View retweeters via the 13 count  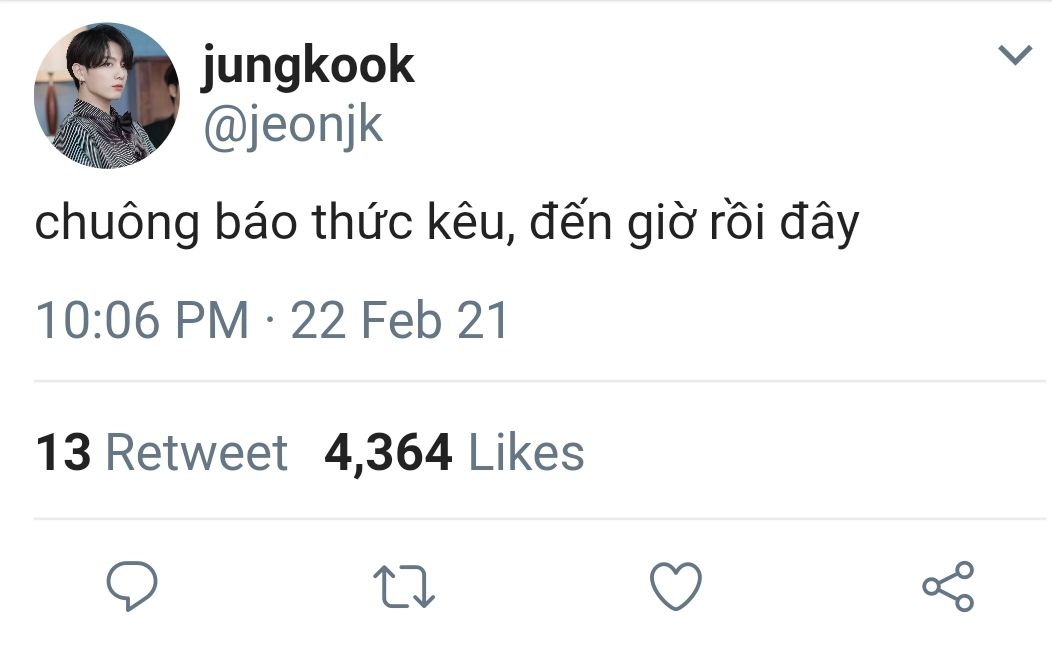click(x=63, y=452)
